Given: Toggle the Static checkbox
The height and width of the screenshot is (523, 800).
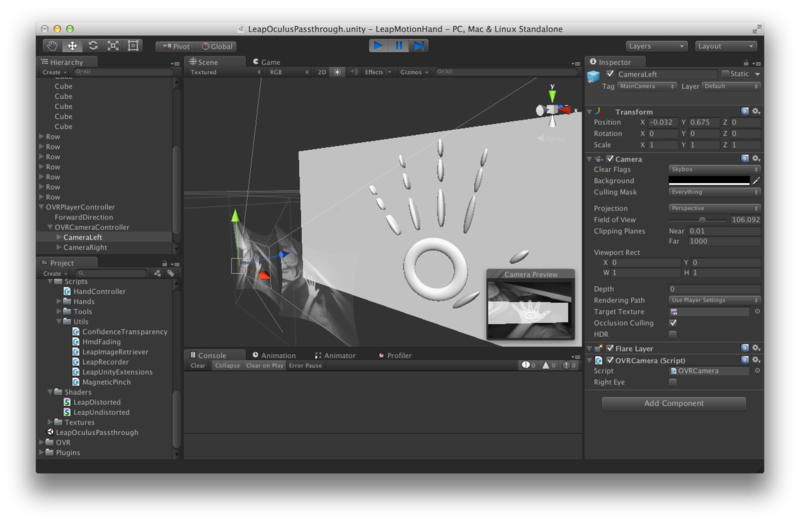Looking at the screenshot, I should click(x=726, y=74).
